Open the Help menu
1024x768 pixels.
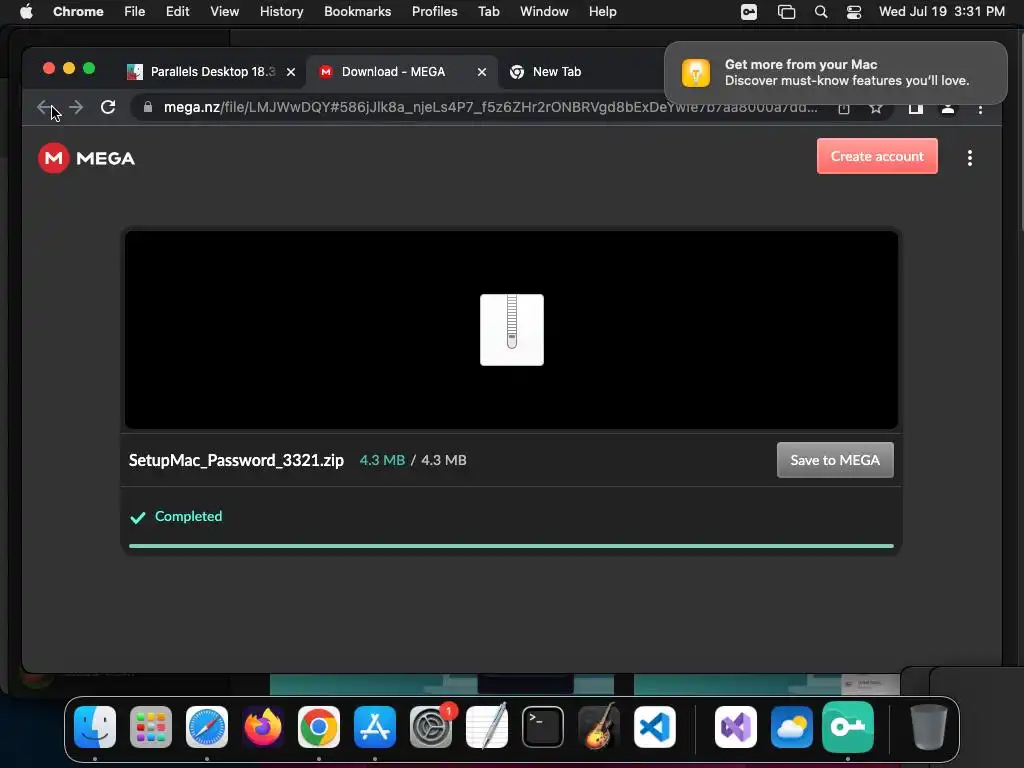click(602, 12)
